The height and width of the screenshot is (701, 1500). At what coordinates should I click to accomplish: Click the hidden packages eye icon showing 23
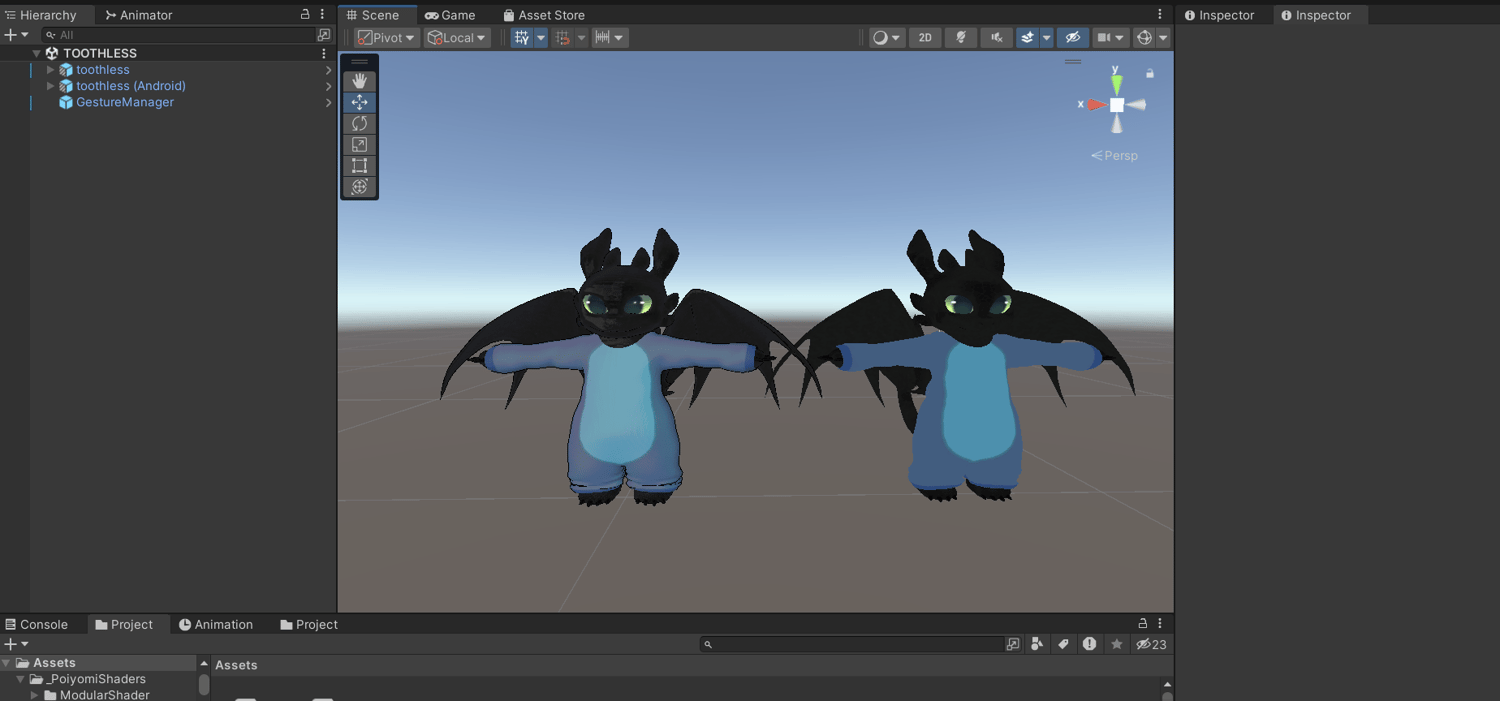click(1151, 644)
